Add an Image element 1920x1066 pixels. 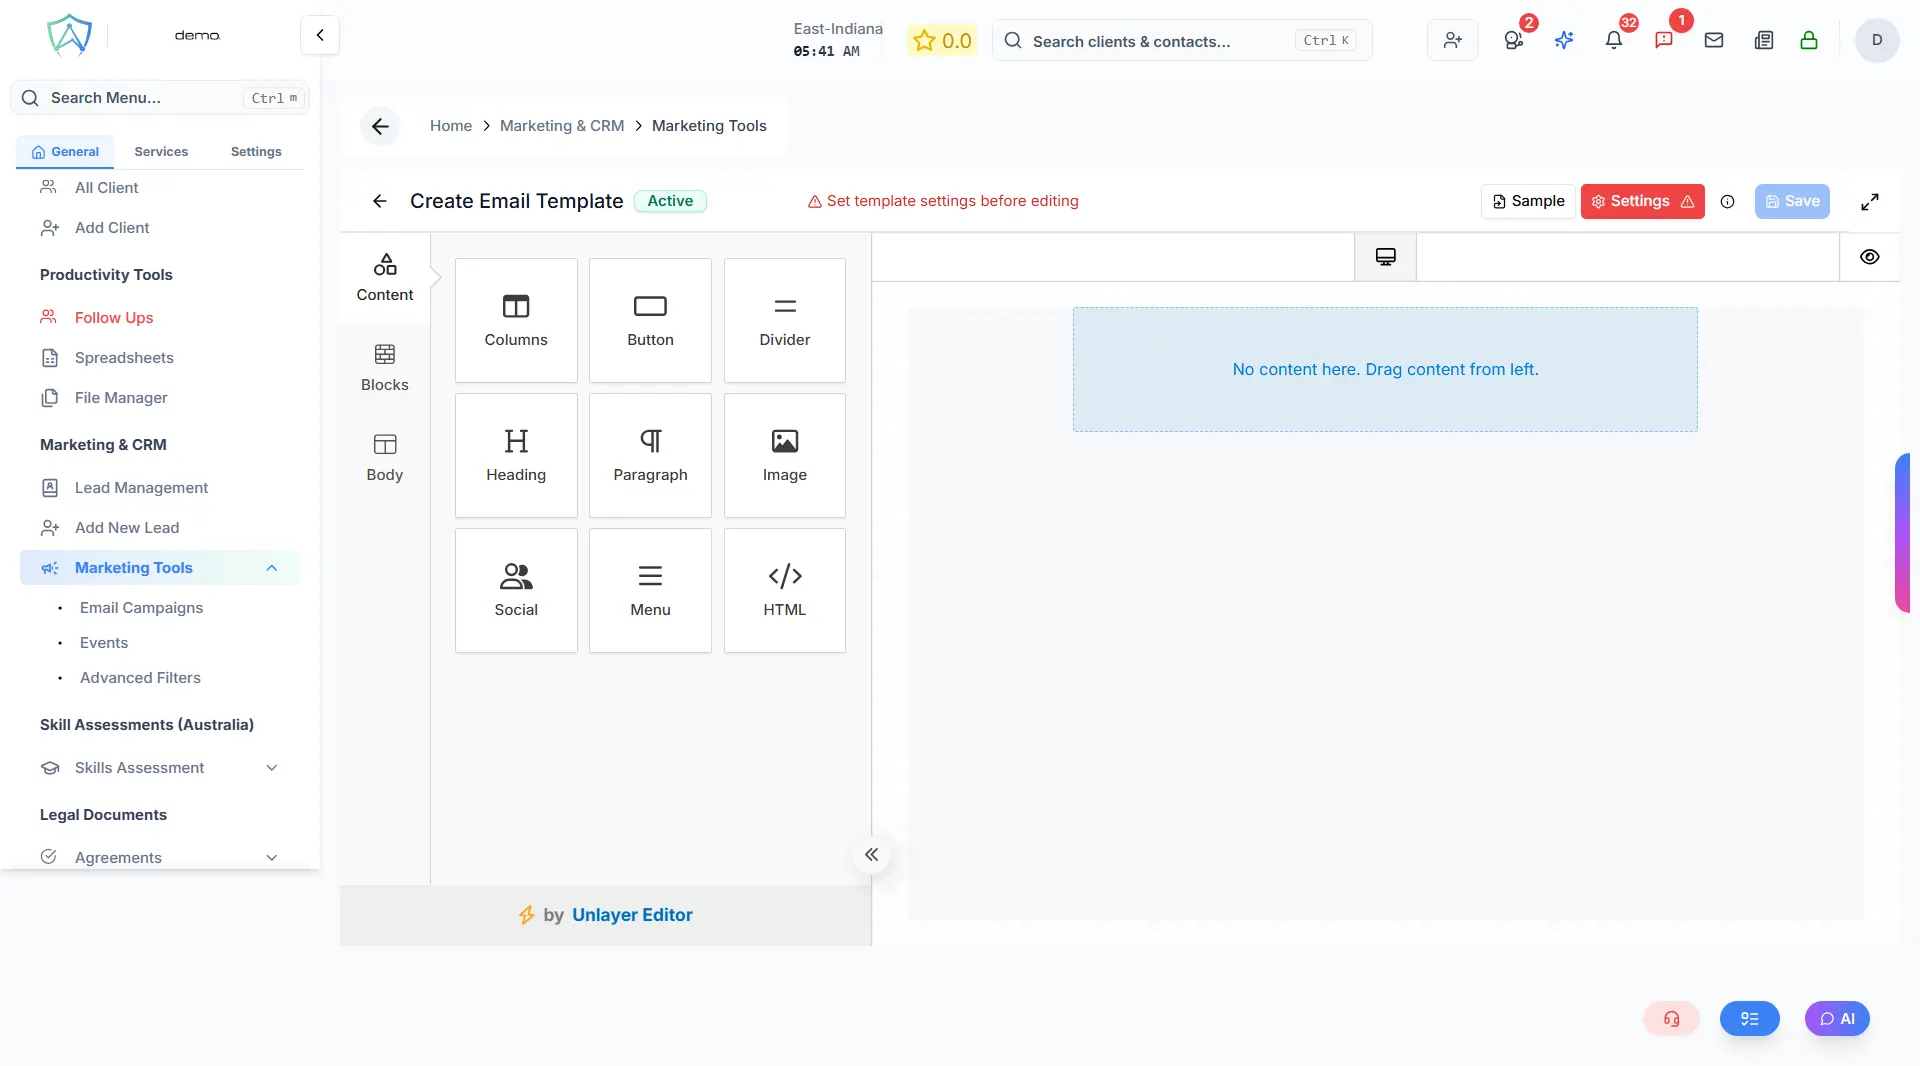pos(784,455)
